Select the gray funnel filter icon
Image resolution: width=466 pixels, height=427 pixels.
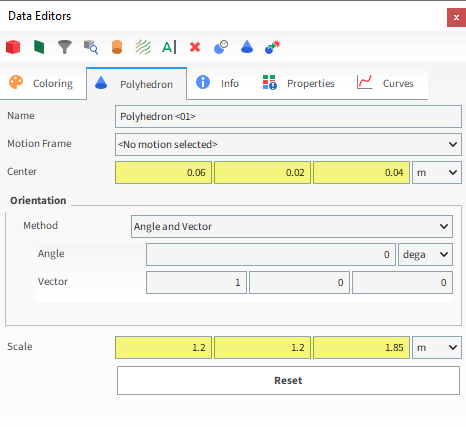pyautogui.click(x=65, y=47)
